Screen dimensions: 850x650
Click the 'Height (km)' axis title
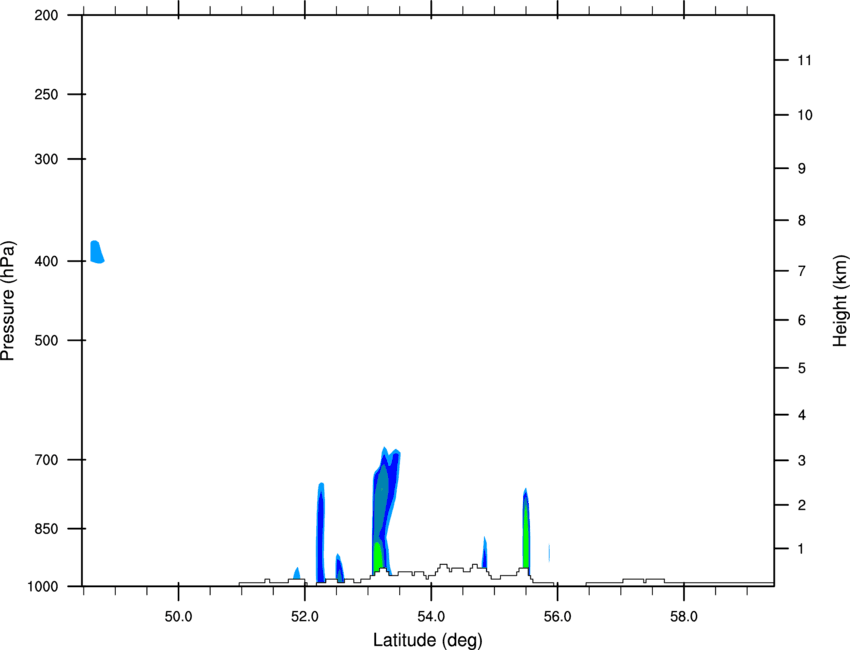[x=840, y=300]
